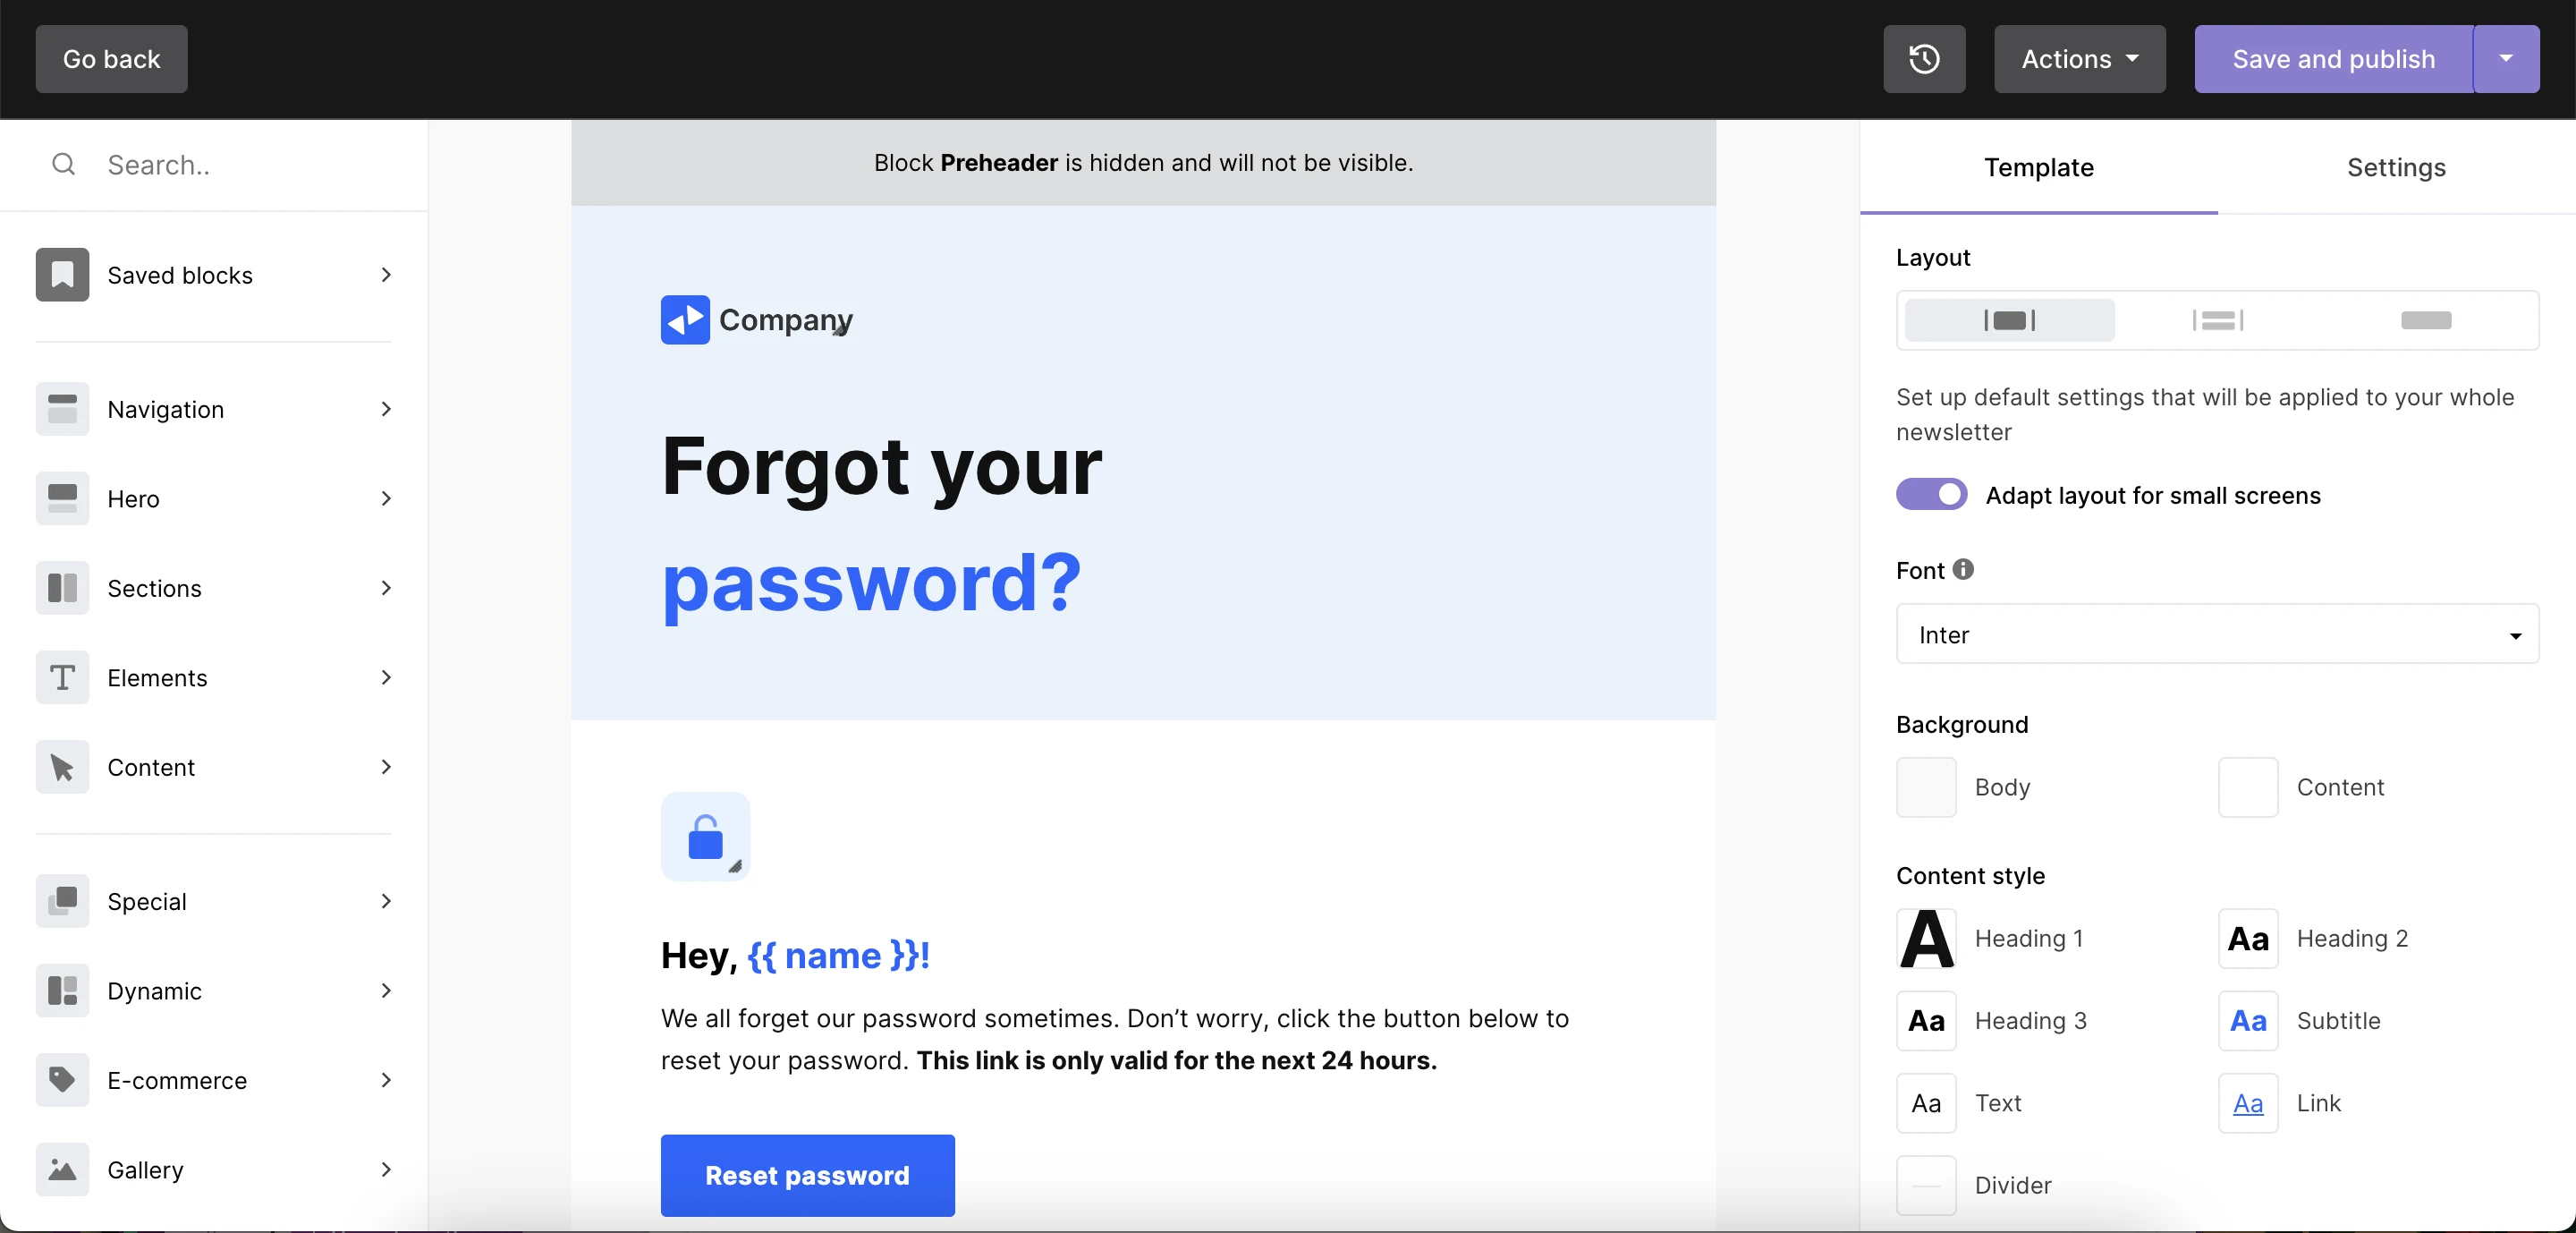
Task: Click the Saved blocks bookmark icon
Action: click(62, 275)
